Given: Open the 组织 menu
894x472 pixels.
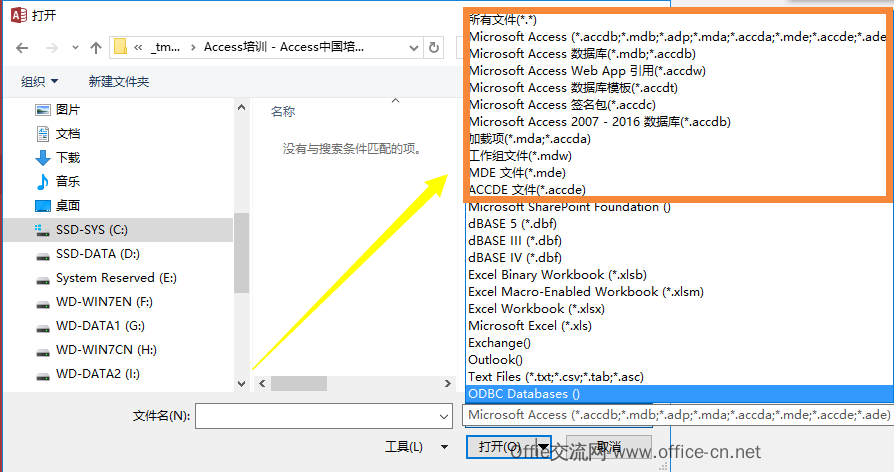Looking at the screenshot, I should pyautogui.click(x=39, y=82).
